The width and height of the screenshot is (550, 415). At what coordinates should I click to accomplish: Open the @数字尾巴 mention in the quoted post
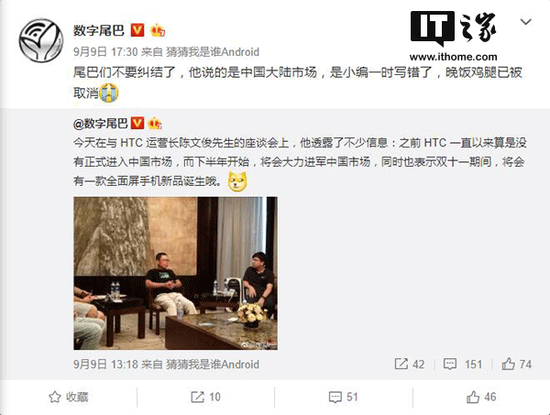(x=100, y=123)
